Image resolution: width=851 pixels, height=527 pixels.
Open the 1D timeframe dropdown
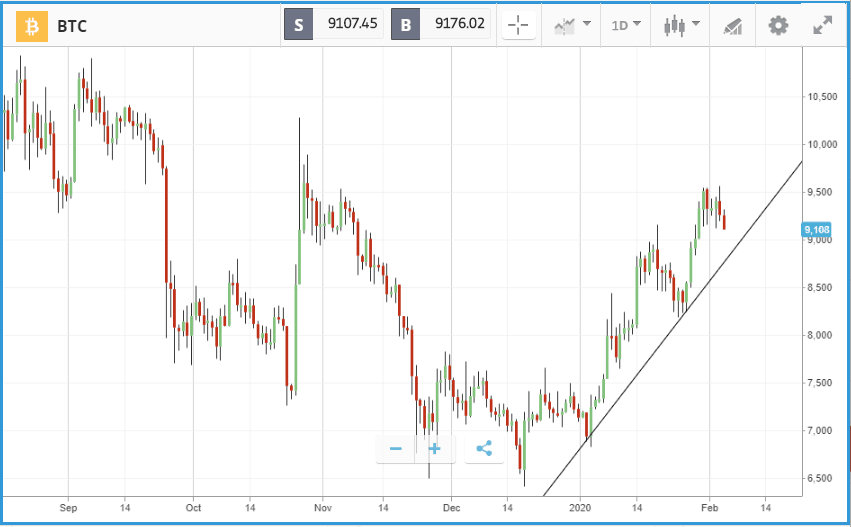[626, 26]
